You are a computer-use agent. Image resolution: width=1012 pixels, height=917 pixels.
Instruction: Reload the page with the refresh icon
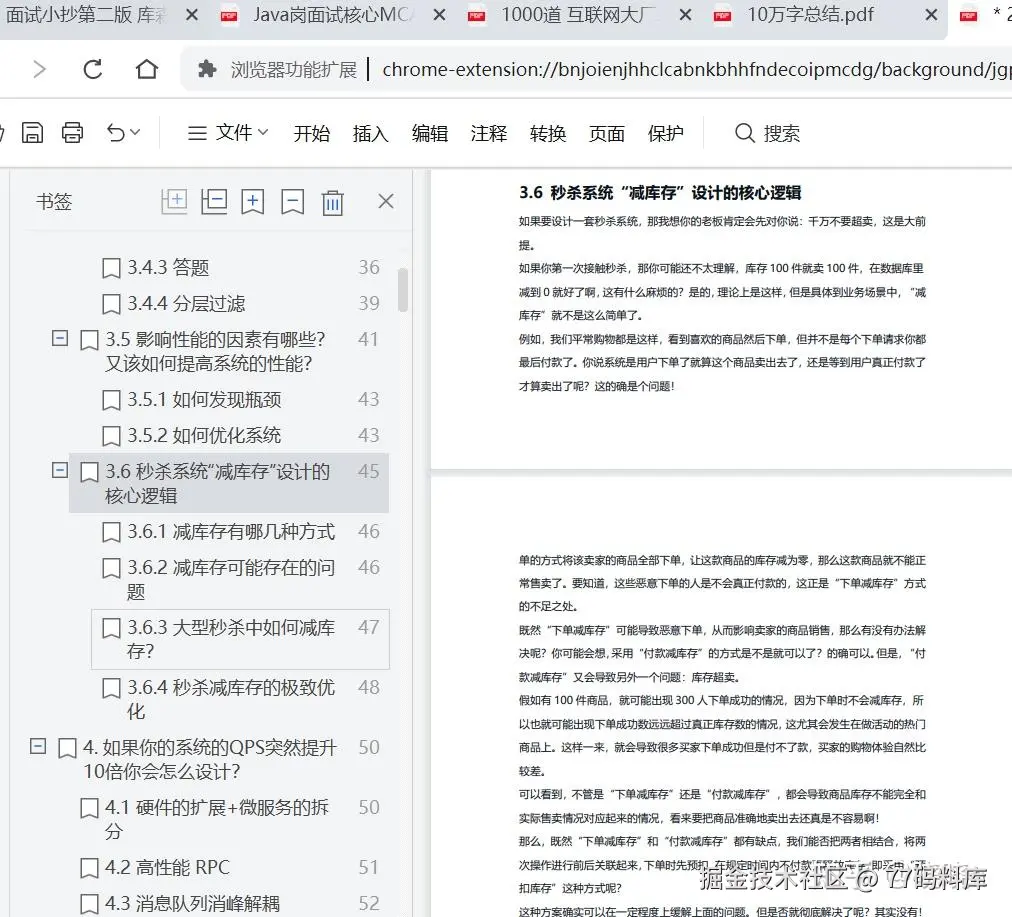click(93, 69)
